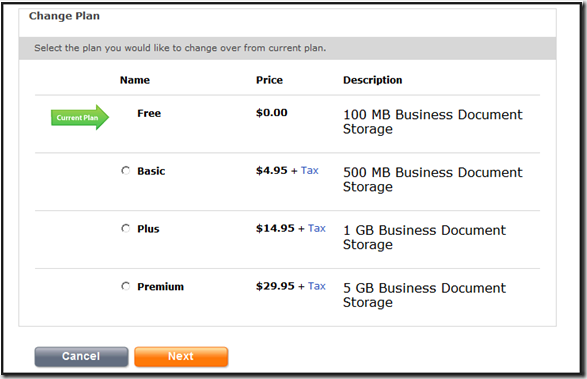Open the Tax link beside $29.95

pos(317,286)
